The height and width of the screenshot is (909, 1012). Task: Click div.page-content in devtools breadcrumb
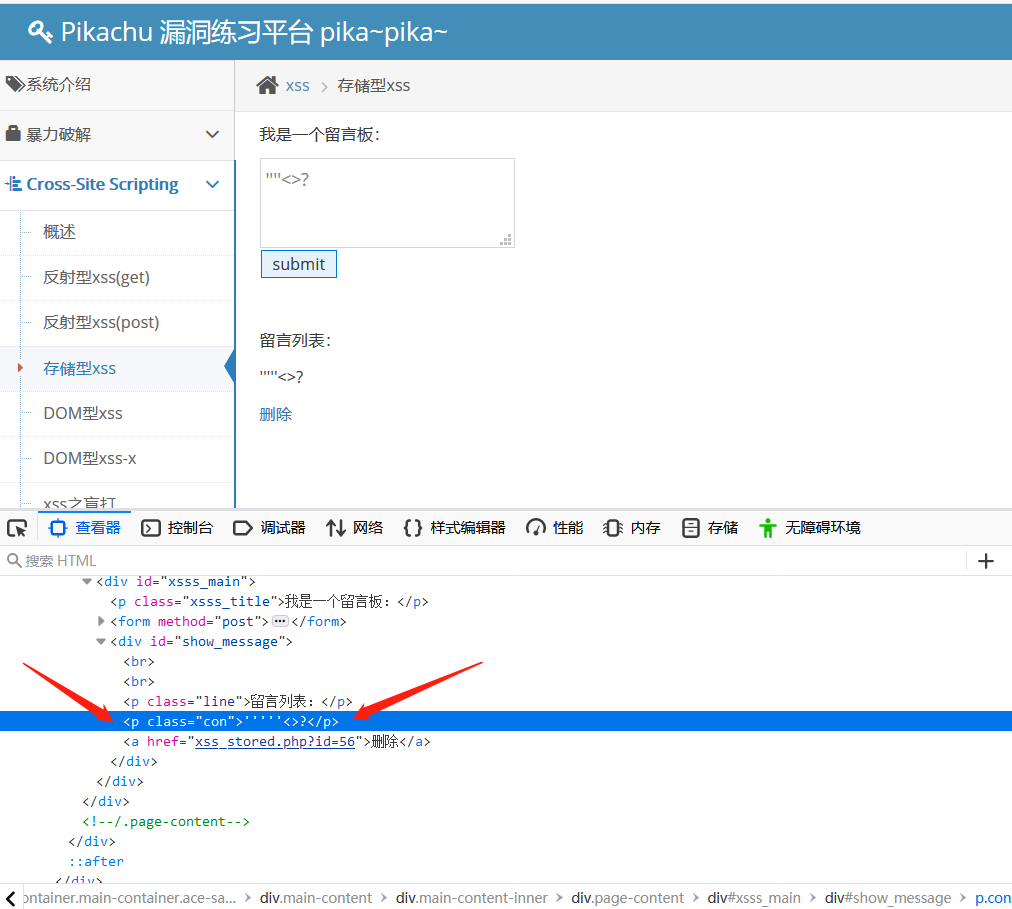[627, 898]
